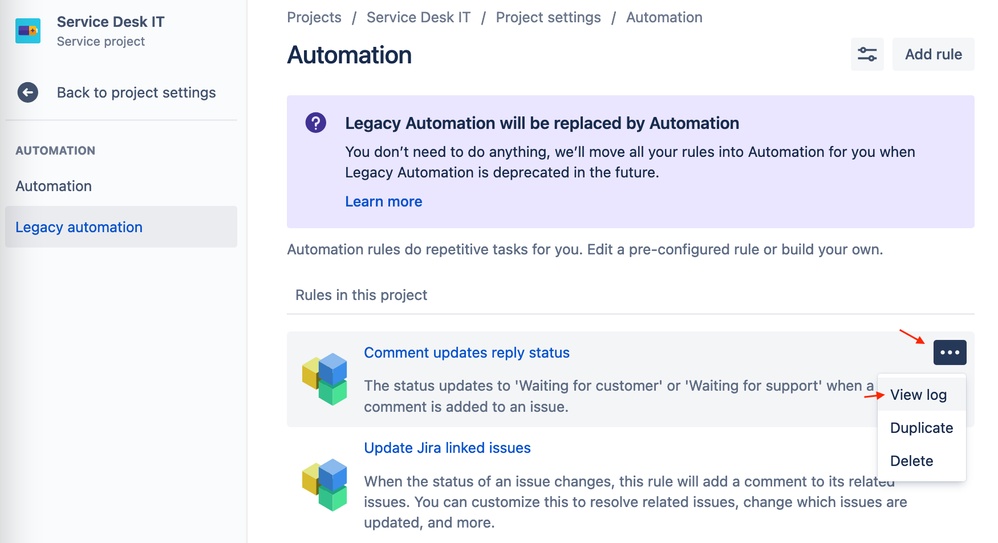Viewport: 998px width, 543px height.
Task: Select Legacy automation in the sidebar
Action: [x=121, y=227]
